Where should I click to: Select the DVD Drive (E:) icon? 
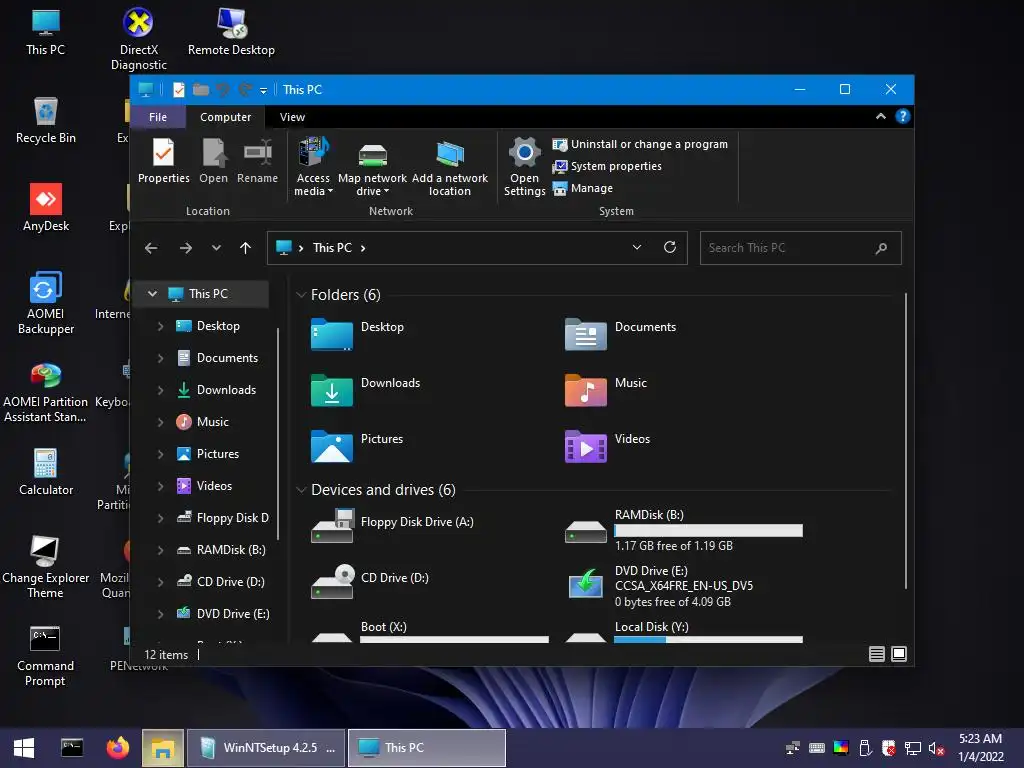pyautogui.click(x=585, y=583)
